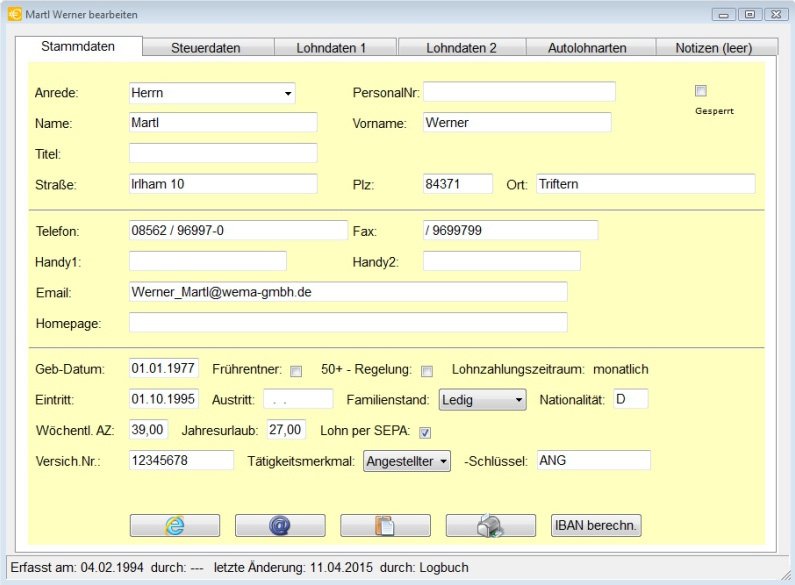Click the Eintritt date field
This screenshot has height=585, width=795.
pos(164,399)
